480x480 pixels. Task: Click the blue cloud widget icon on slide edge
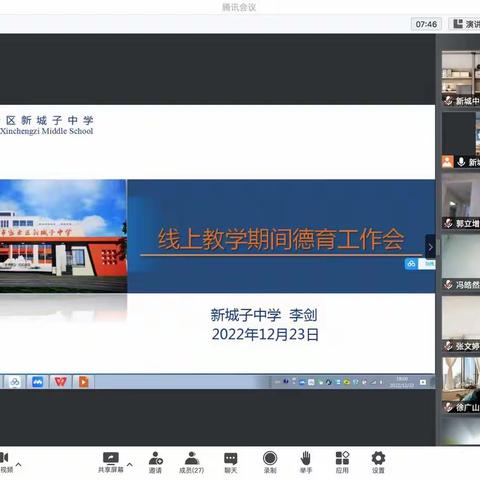point(411,264)
